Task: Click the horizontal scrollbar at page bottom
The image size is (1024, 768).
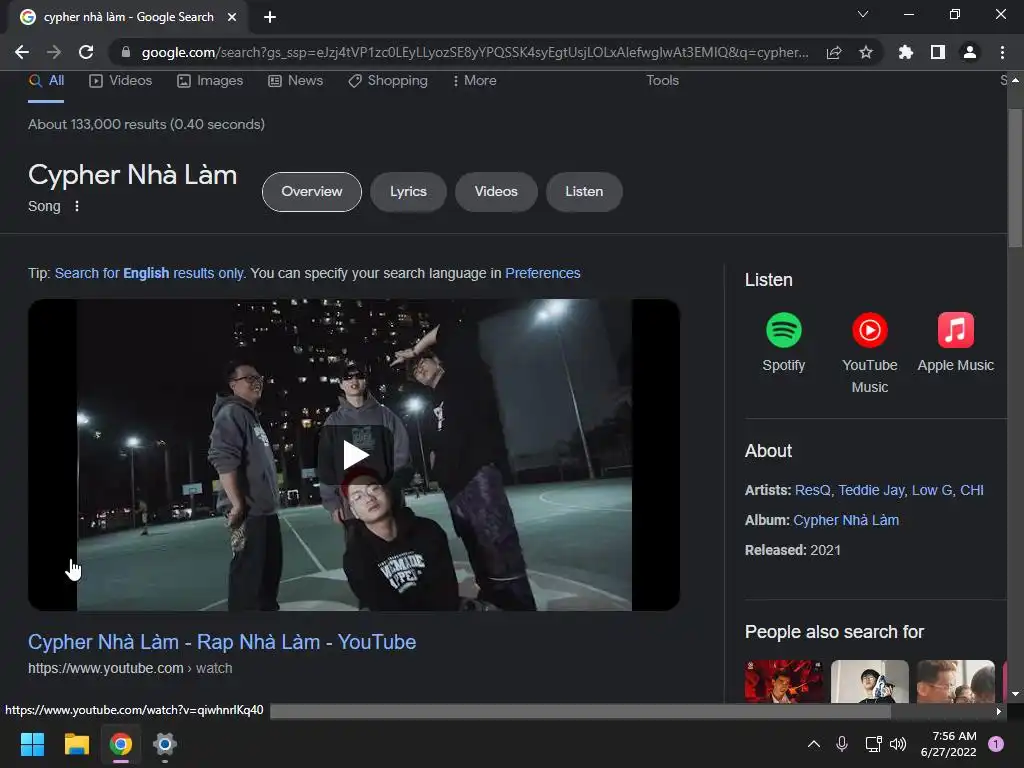Action: click(580, 711)
